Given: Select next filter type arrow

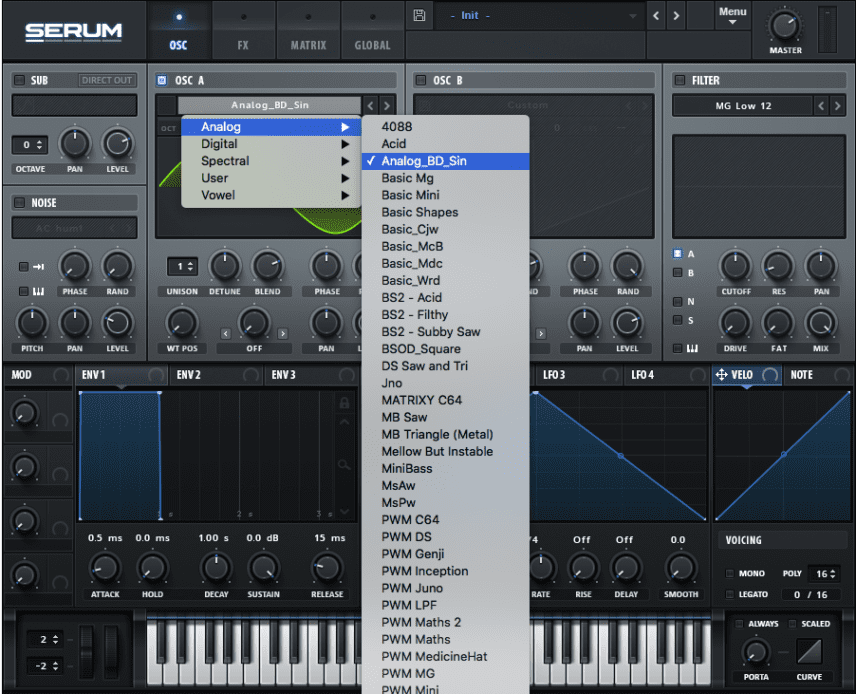Looking at the screenshot, I should pyautogui.click(x=837, y=106).
